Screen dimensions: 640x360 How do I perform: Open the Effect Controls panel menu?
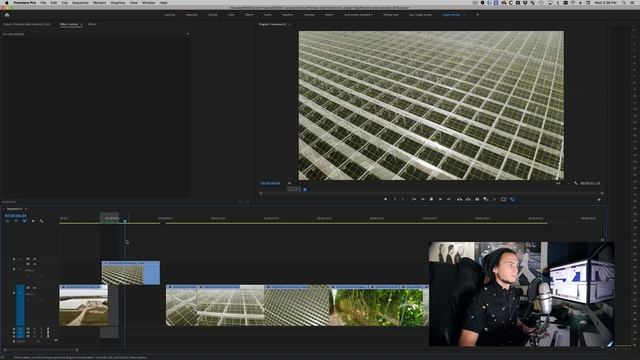tap(82, 24)
